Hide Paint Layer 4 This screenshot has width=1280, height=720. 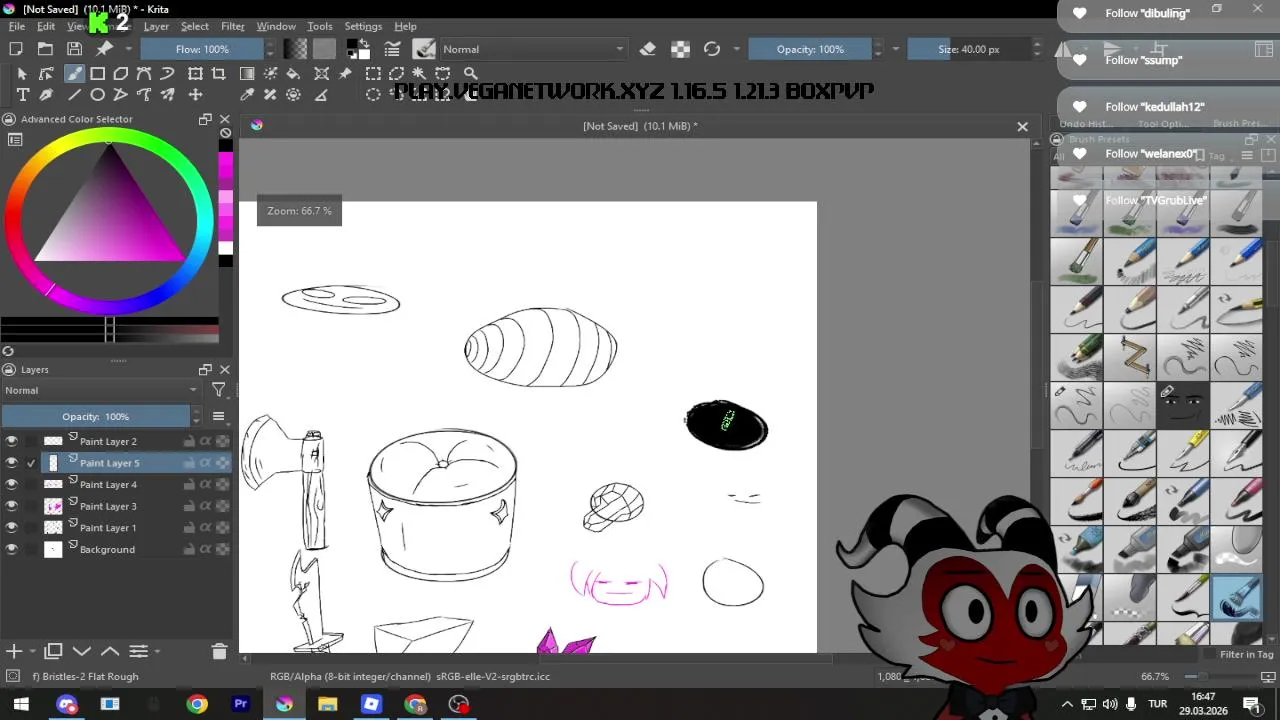click(12, 484)
